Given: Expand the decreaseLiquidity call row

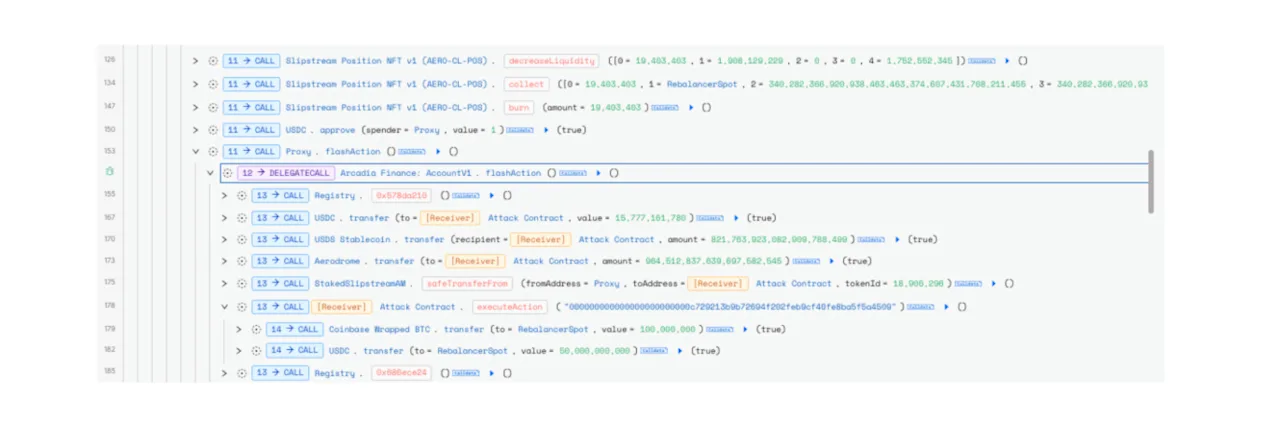Looking at the screenshot, I should [196, 61].
